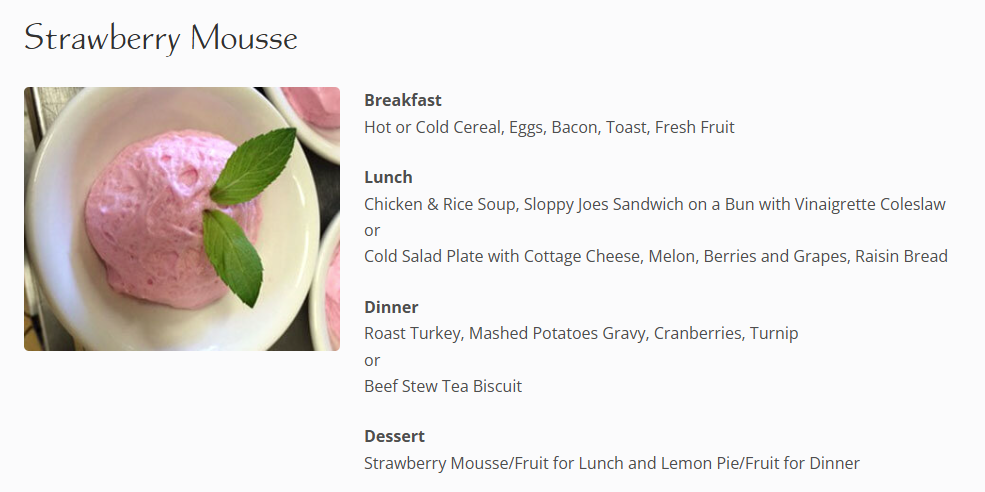
Task: Click the Lunch heading
Action: tap(388, 177)
